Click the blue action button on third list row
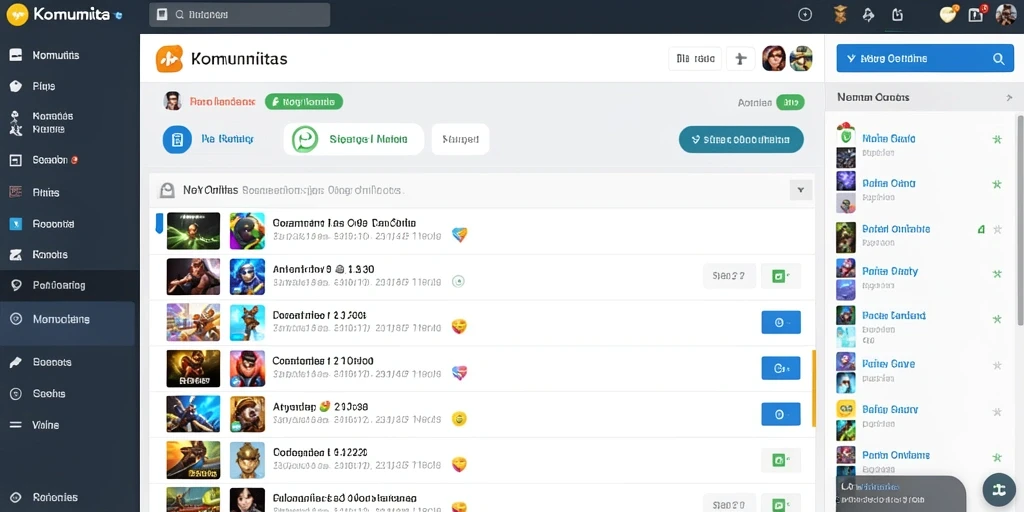 [x=781, y=322]
